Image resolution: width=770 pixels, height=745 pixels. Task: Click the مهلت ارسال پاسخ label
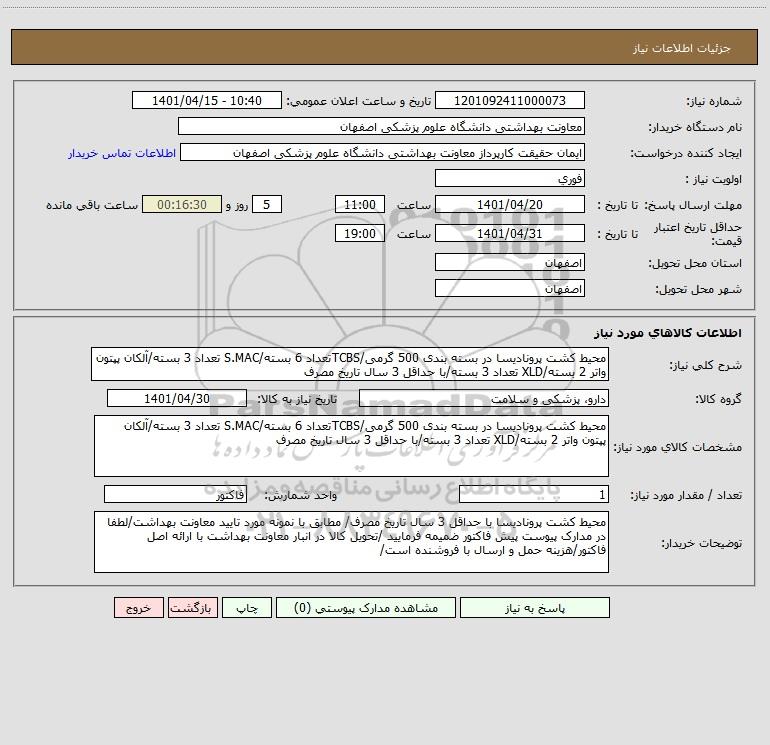(x=694, y=205)
